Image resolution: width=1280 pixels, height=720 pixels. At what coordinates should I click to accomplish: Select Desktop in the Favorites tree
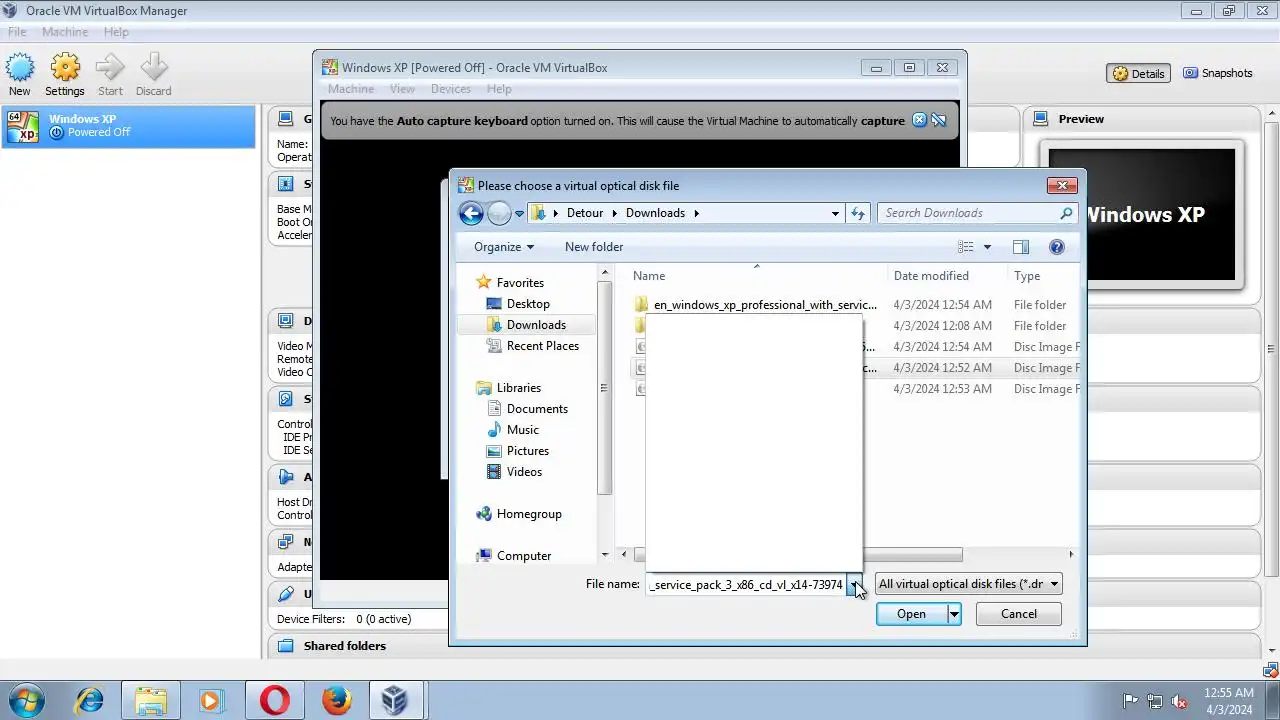click(x=528, y=304)
